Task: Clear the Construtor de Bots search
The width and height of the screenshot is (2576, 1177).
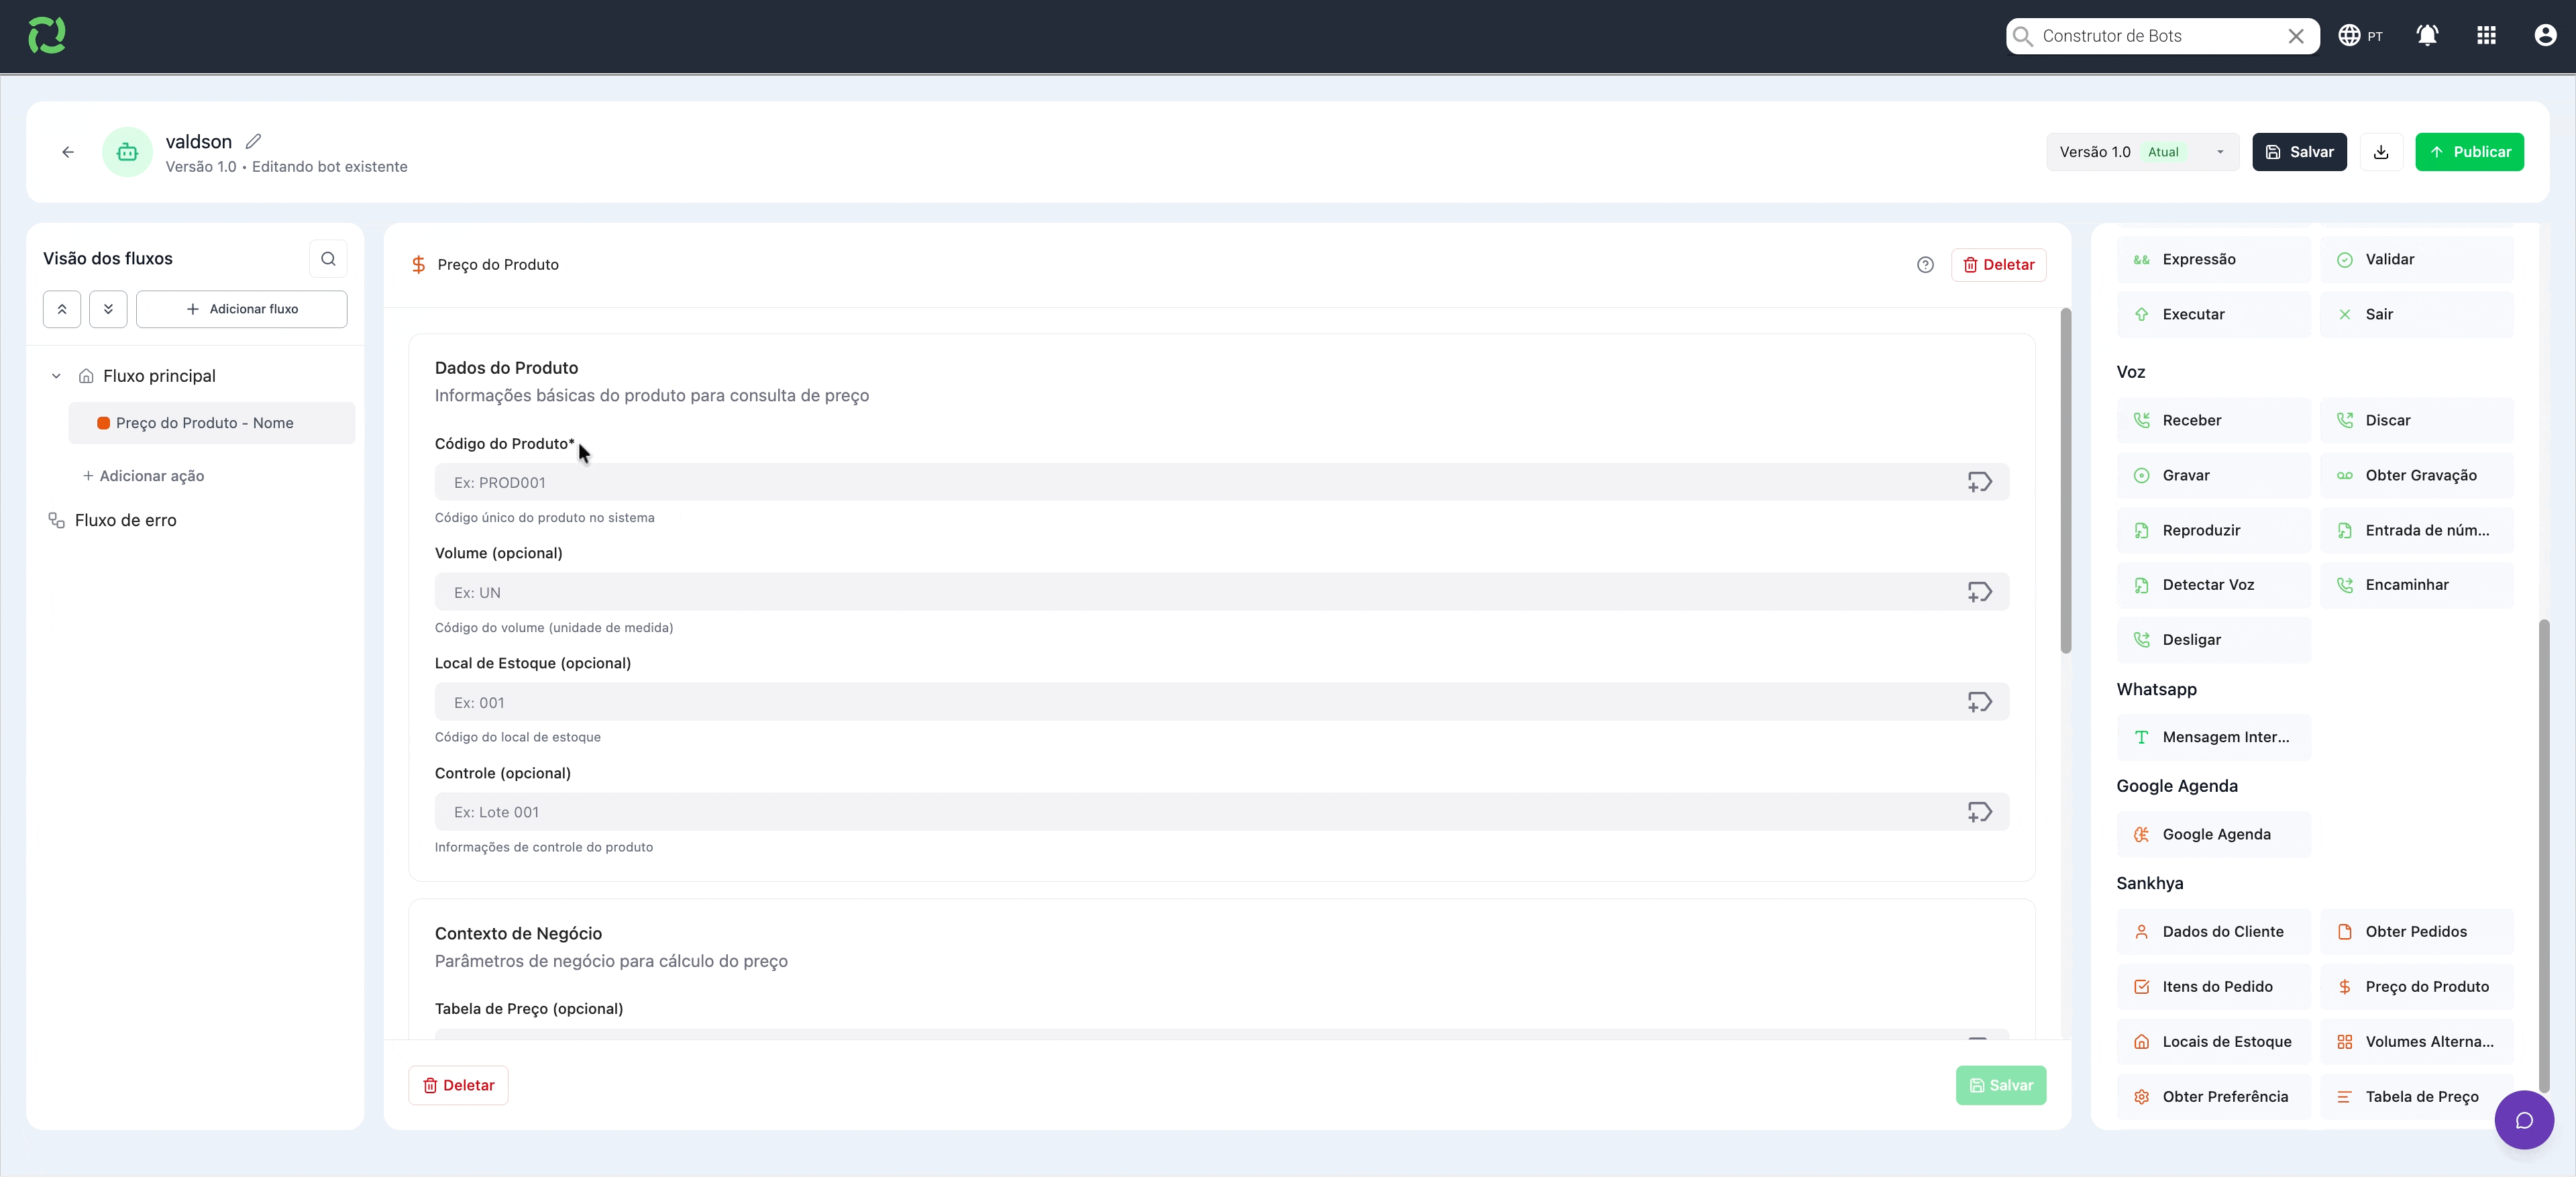Action: [2296, 36]
